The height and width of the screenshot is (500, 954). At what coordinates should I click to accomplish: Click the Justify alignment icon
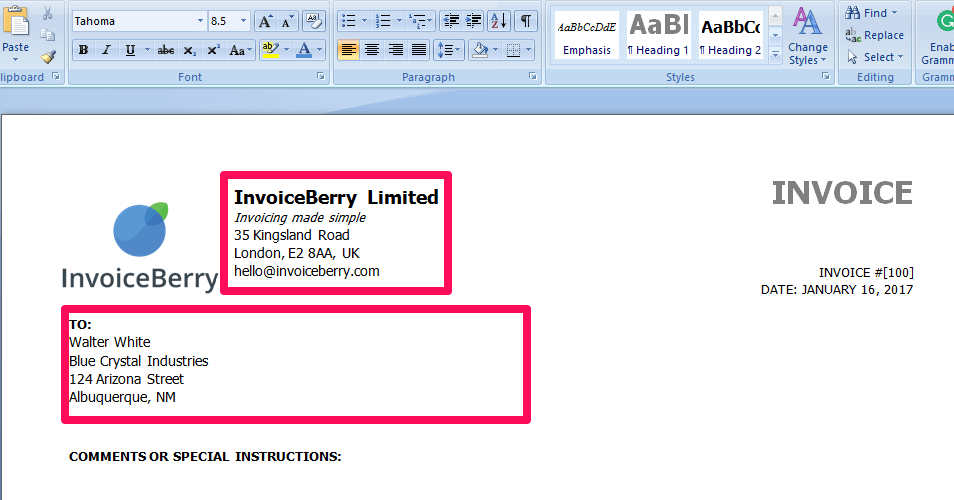(x=419, y=50)
